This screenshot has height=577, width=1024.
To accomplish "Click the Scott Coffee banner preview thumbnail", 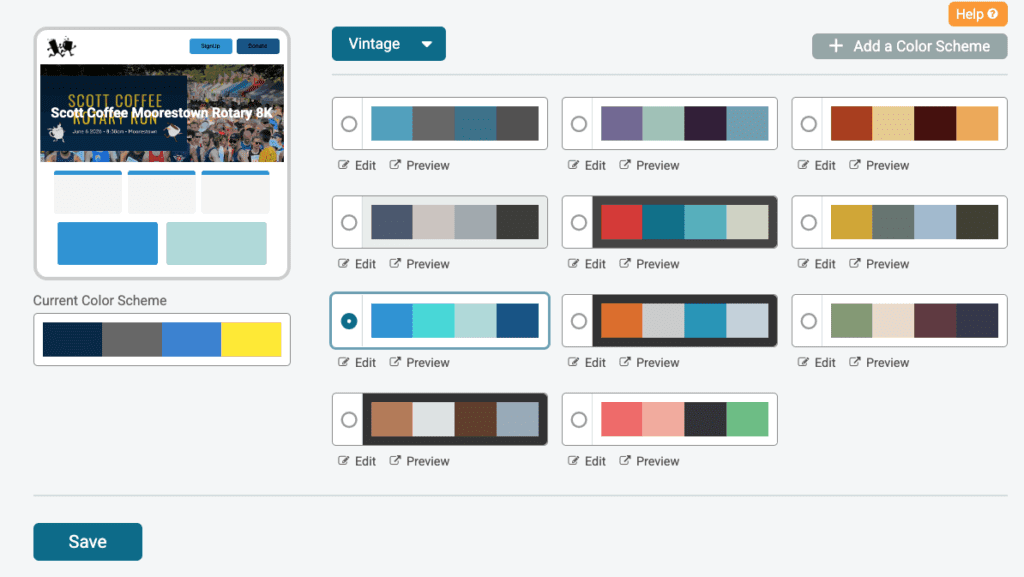I will [162, 113].
